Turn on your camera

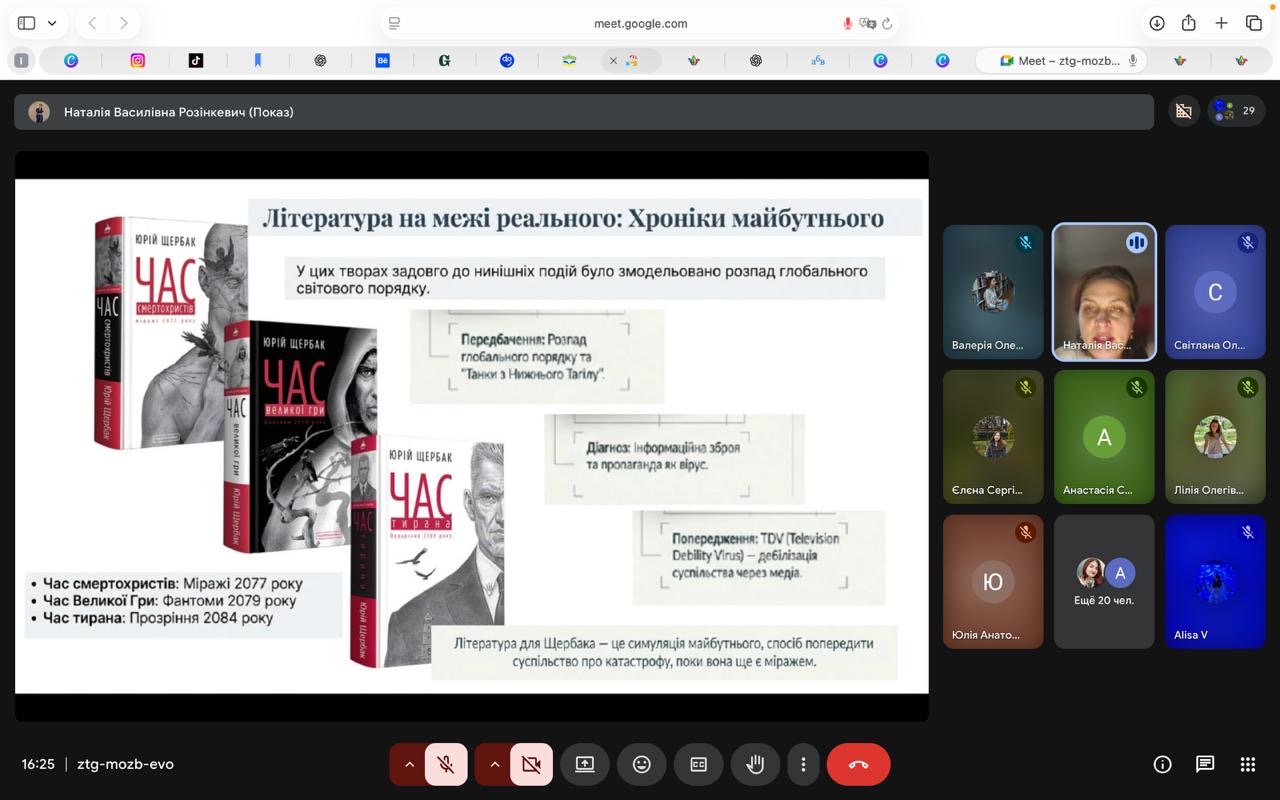click(x=531, y=764)
